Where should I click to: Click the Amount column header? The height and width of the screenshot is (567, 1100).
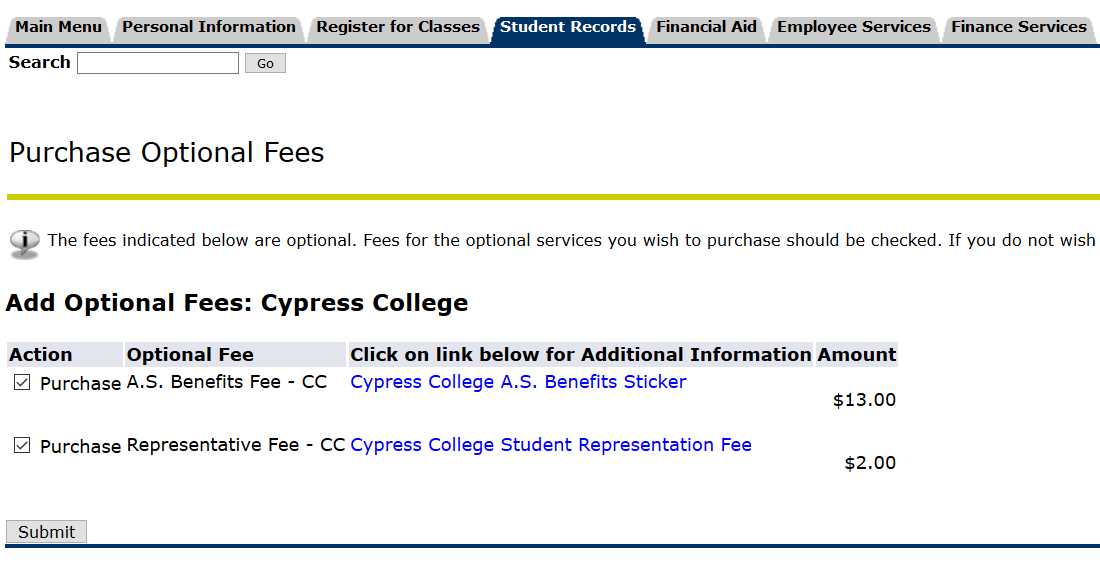click(x=856, y=355)
